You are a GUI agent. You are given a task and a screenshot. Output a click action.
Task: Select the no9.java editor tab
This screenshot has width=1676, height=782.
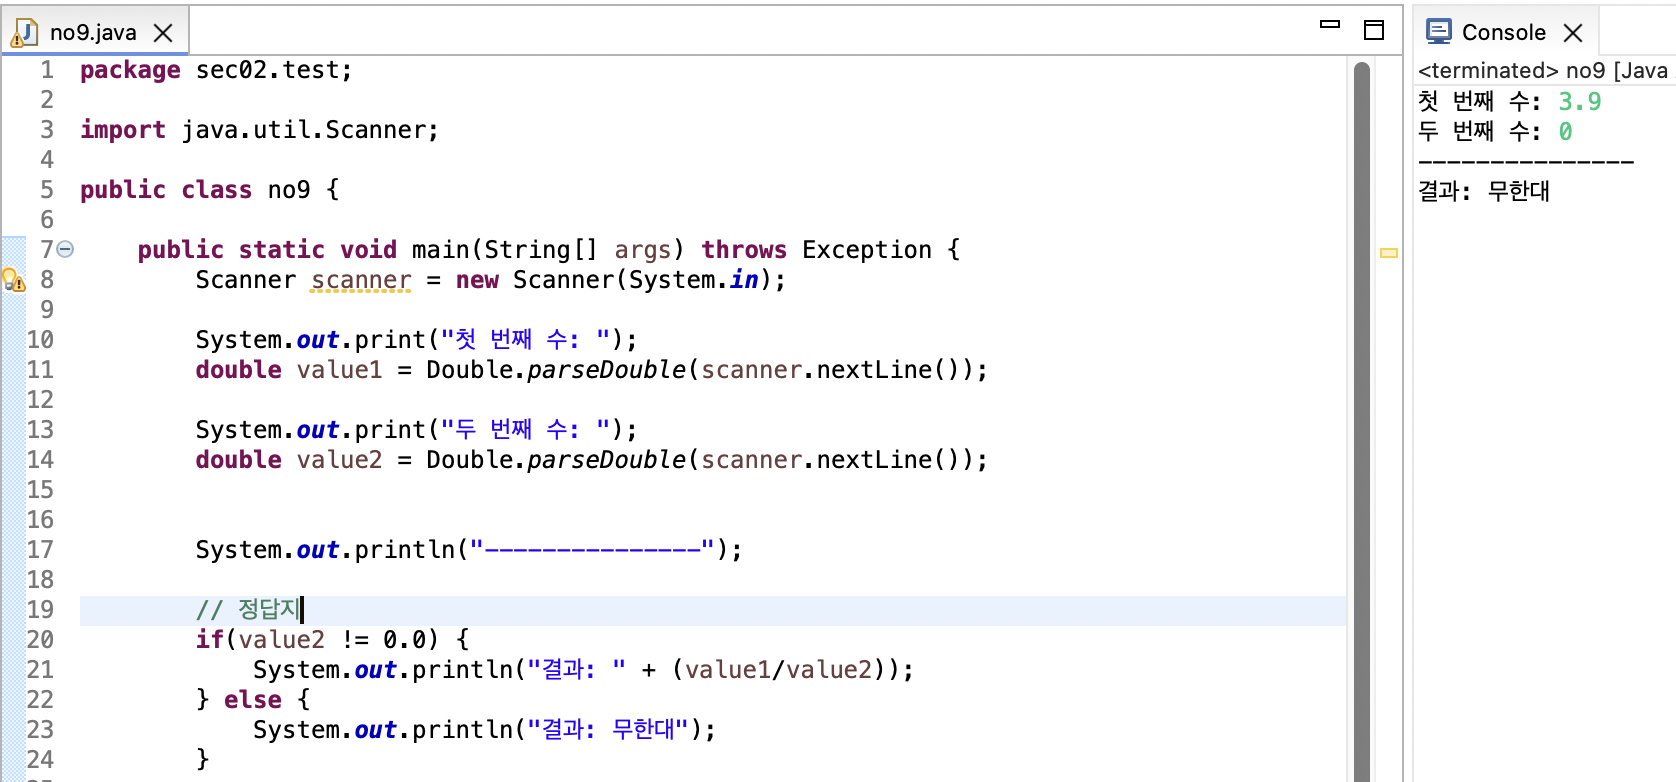pos(94,32)
